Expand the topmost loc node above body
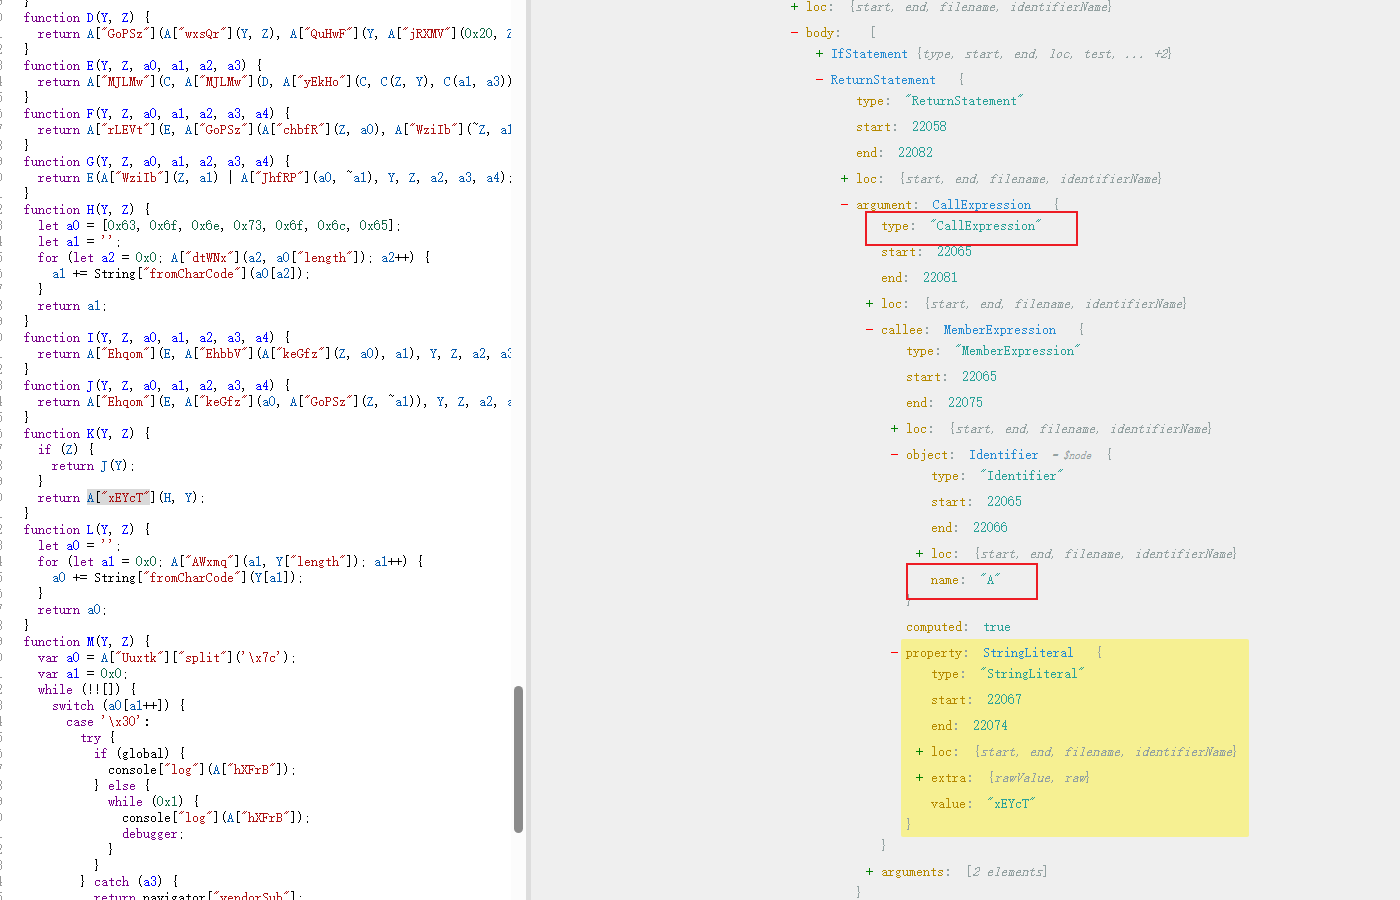1400x900 pixels. (794, 7)
